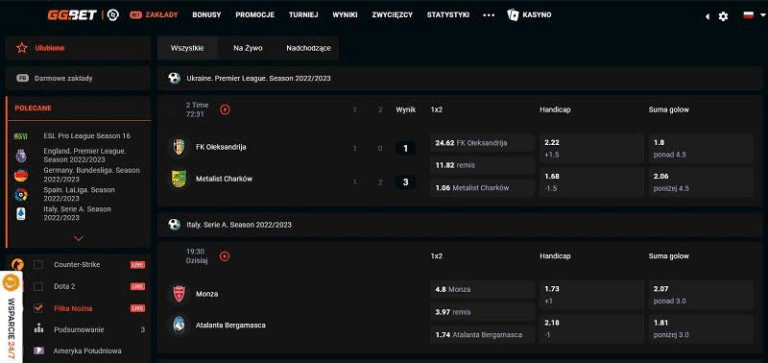Collapse Italy Serie A Season header
The width and height of the screenshot is (768, 363).
(460, 225)
